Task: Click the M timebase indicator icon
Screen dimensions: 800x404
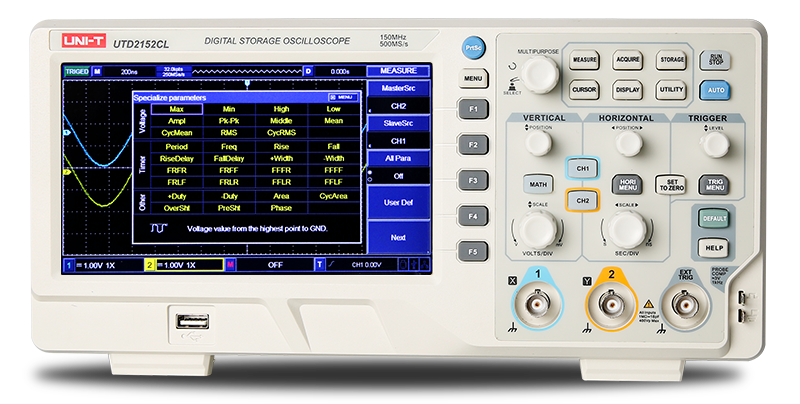Action: pyautogui.click(x=97, y=72)
